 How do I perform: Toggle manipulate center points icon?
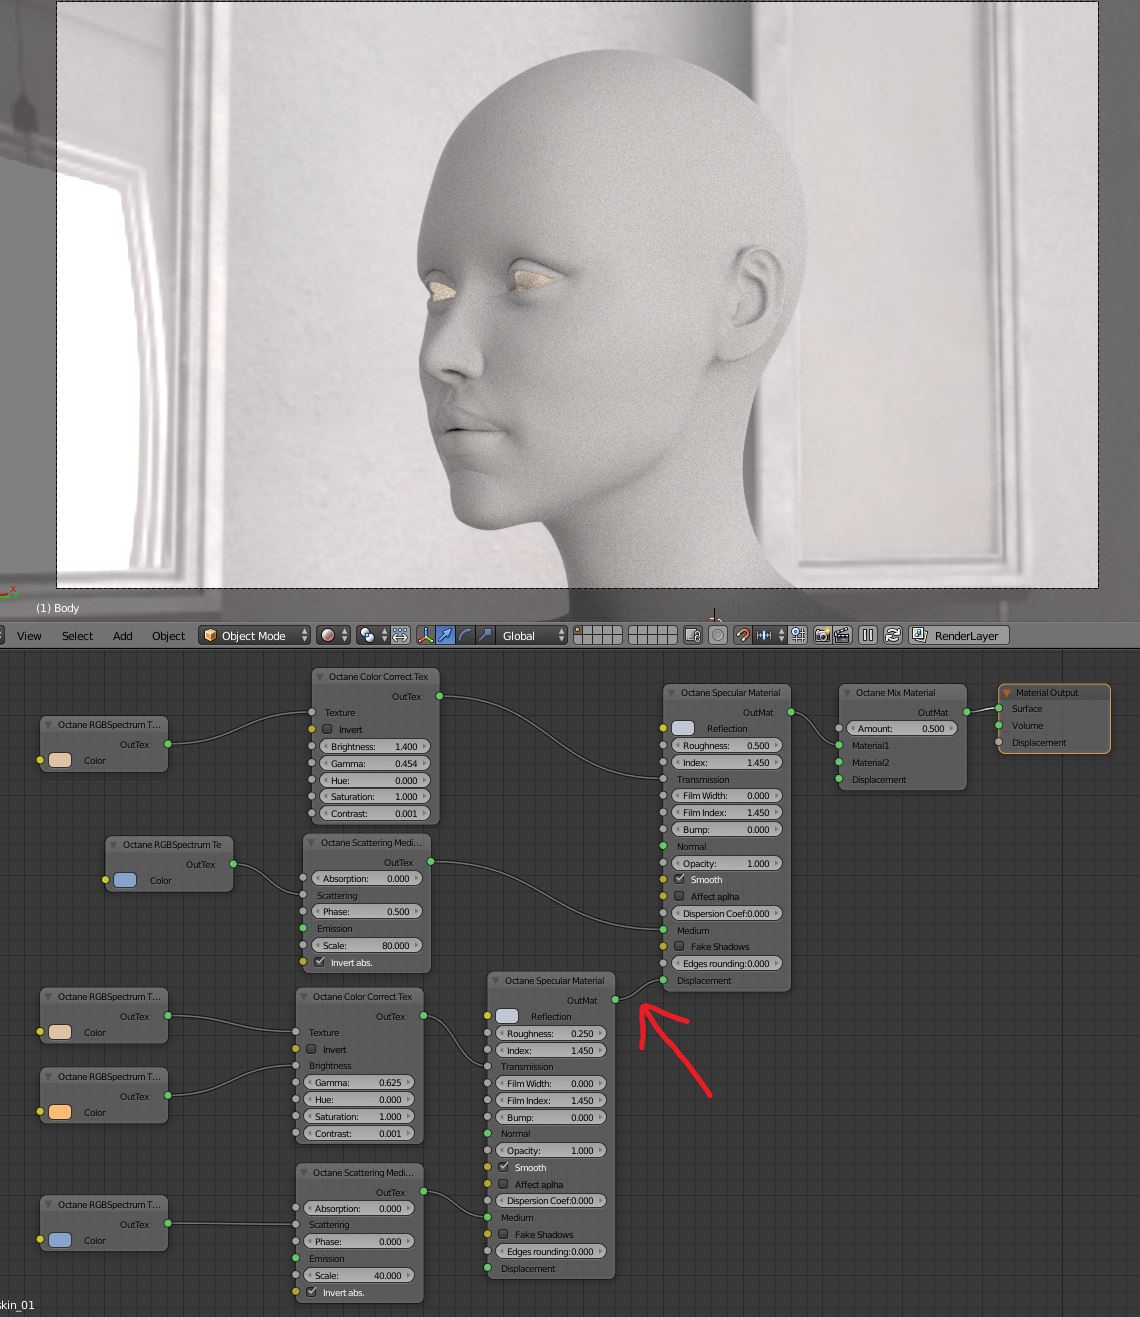pos(400,635)
